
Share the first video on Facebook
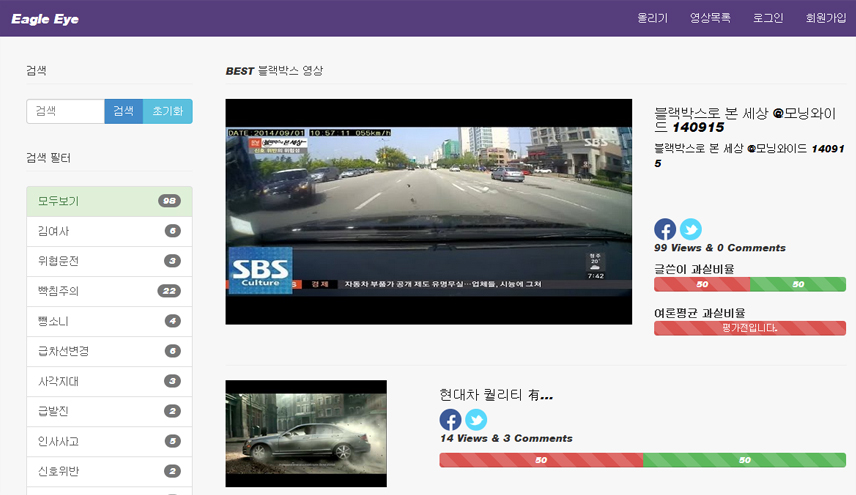coord(665,229)
